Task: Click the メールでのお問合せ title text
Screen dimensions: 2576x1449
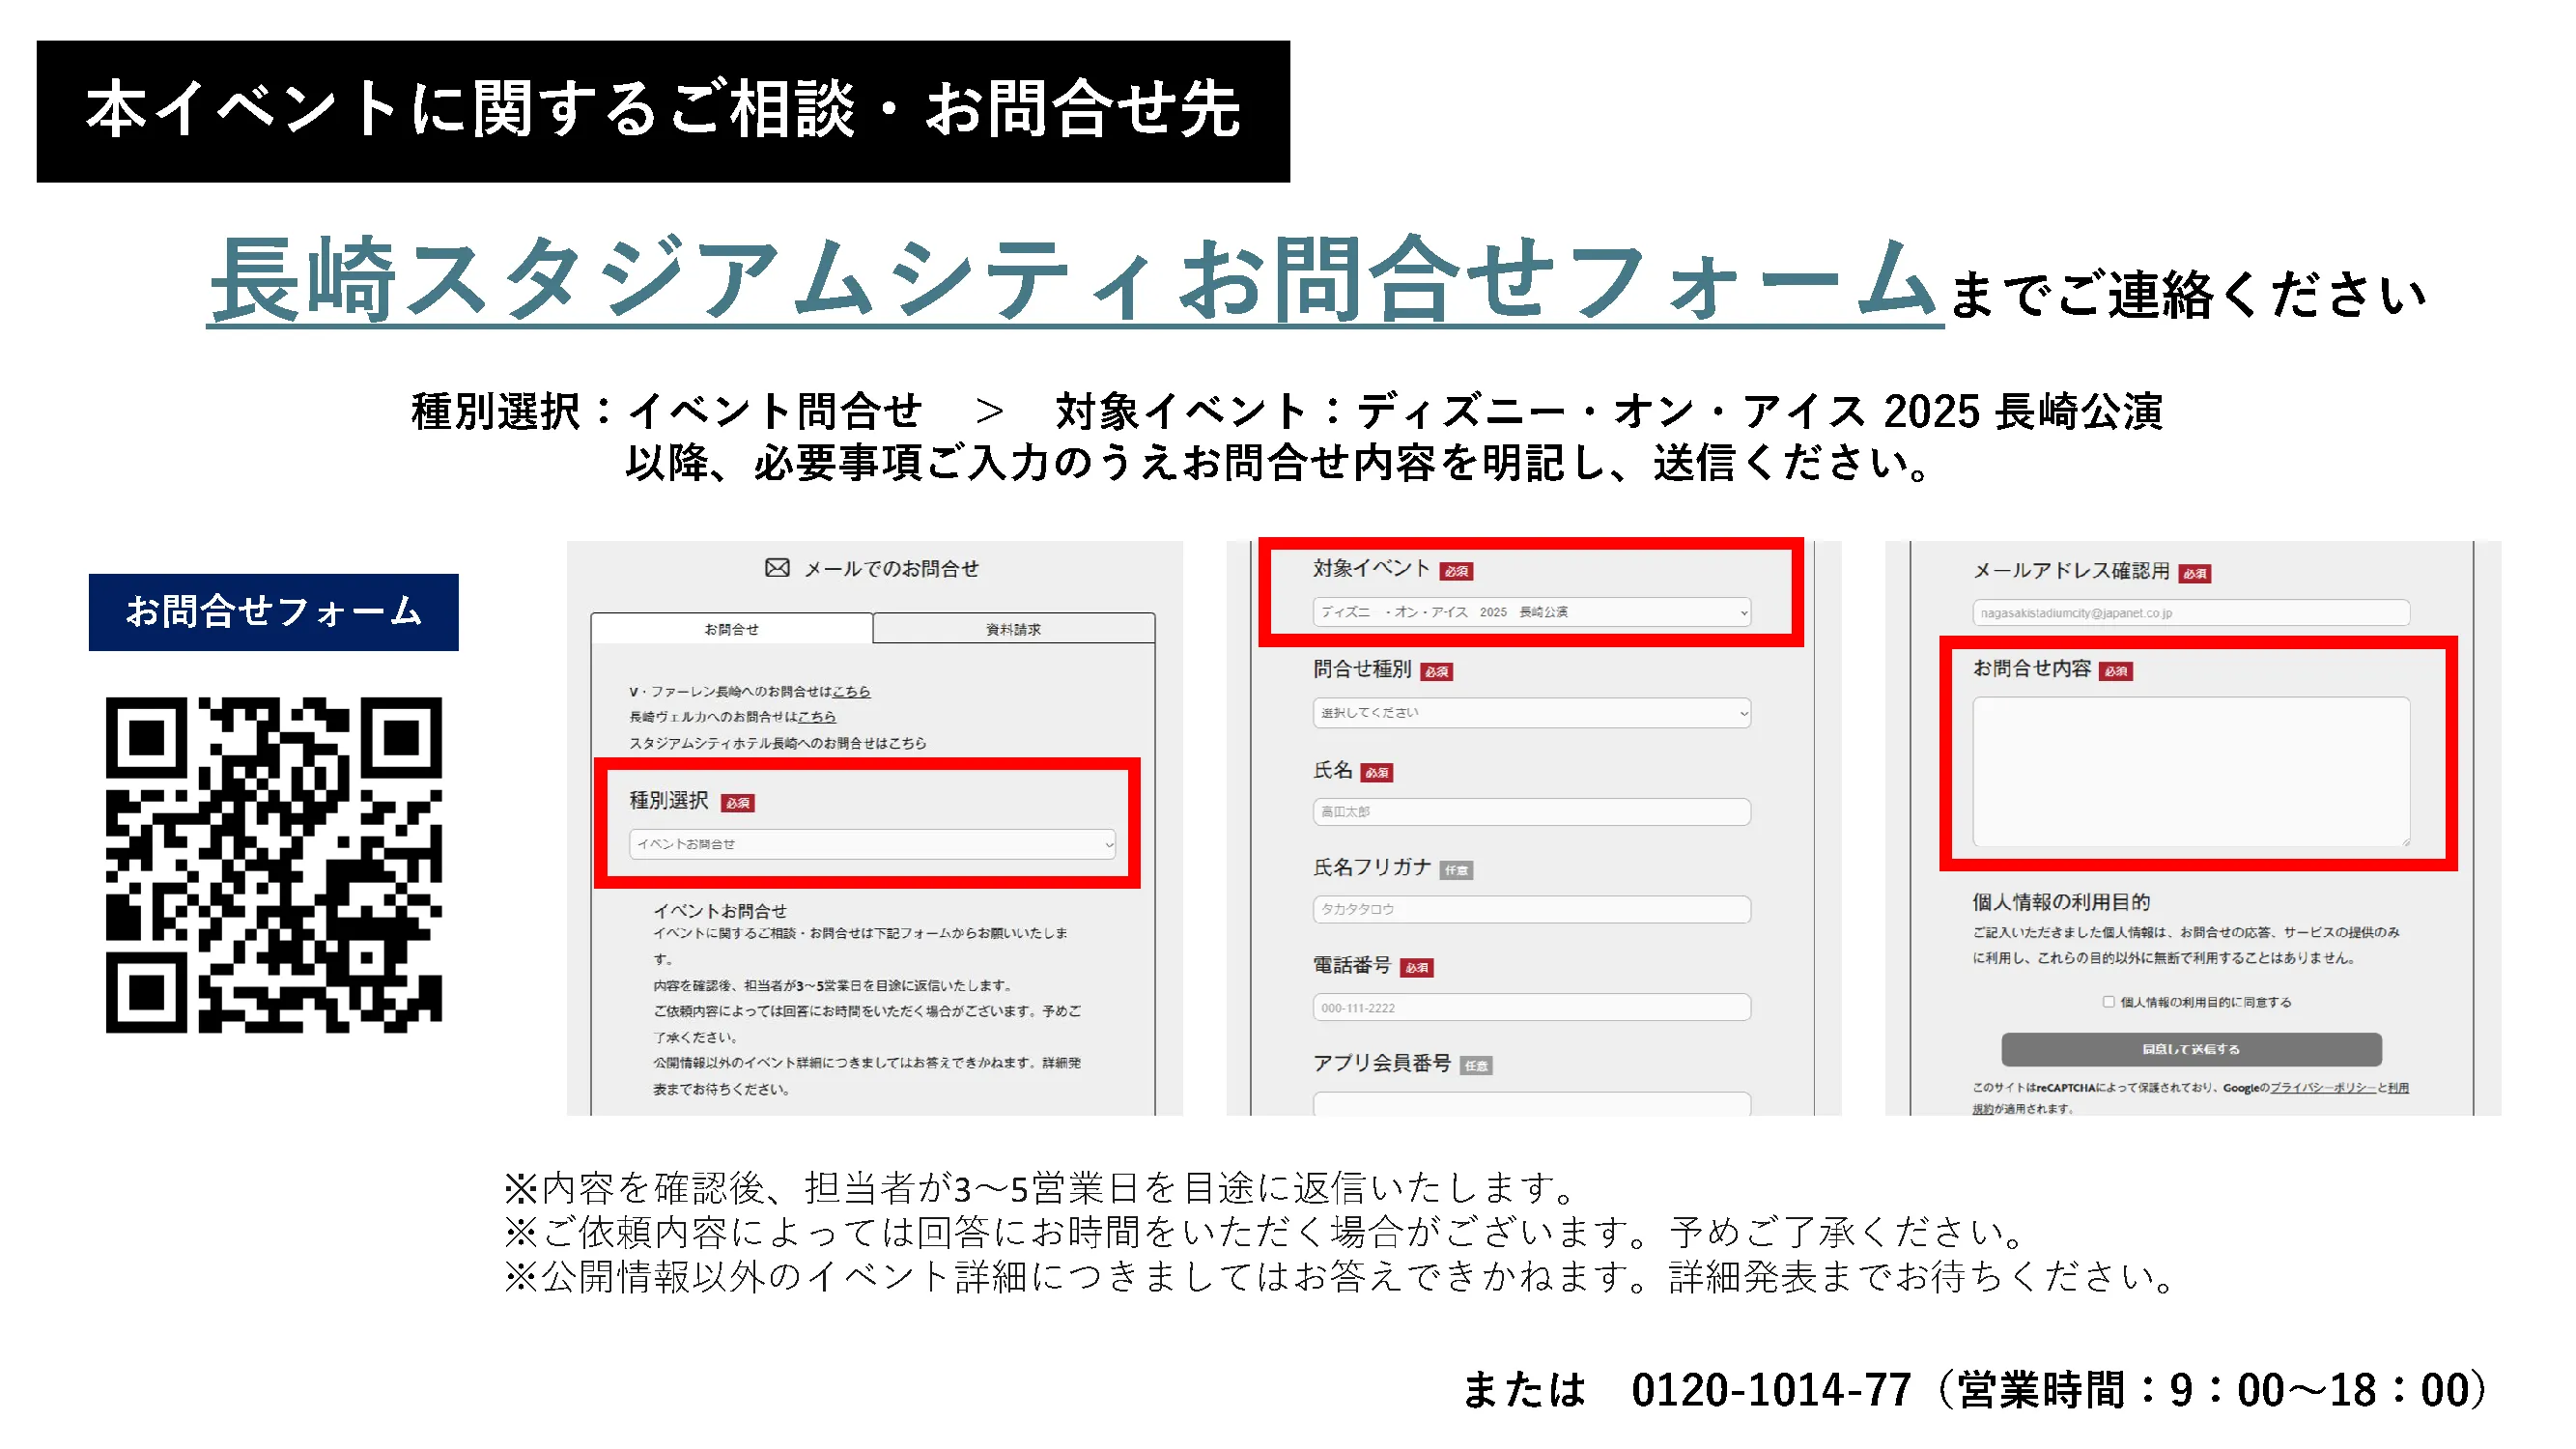Action: click(x=891, y=568)
